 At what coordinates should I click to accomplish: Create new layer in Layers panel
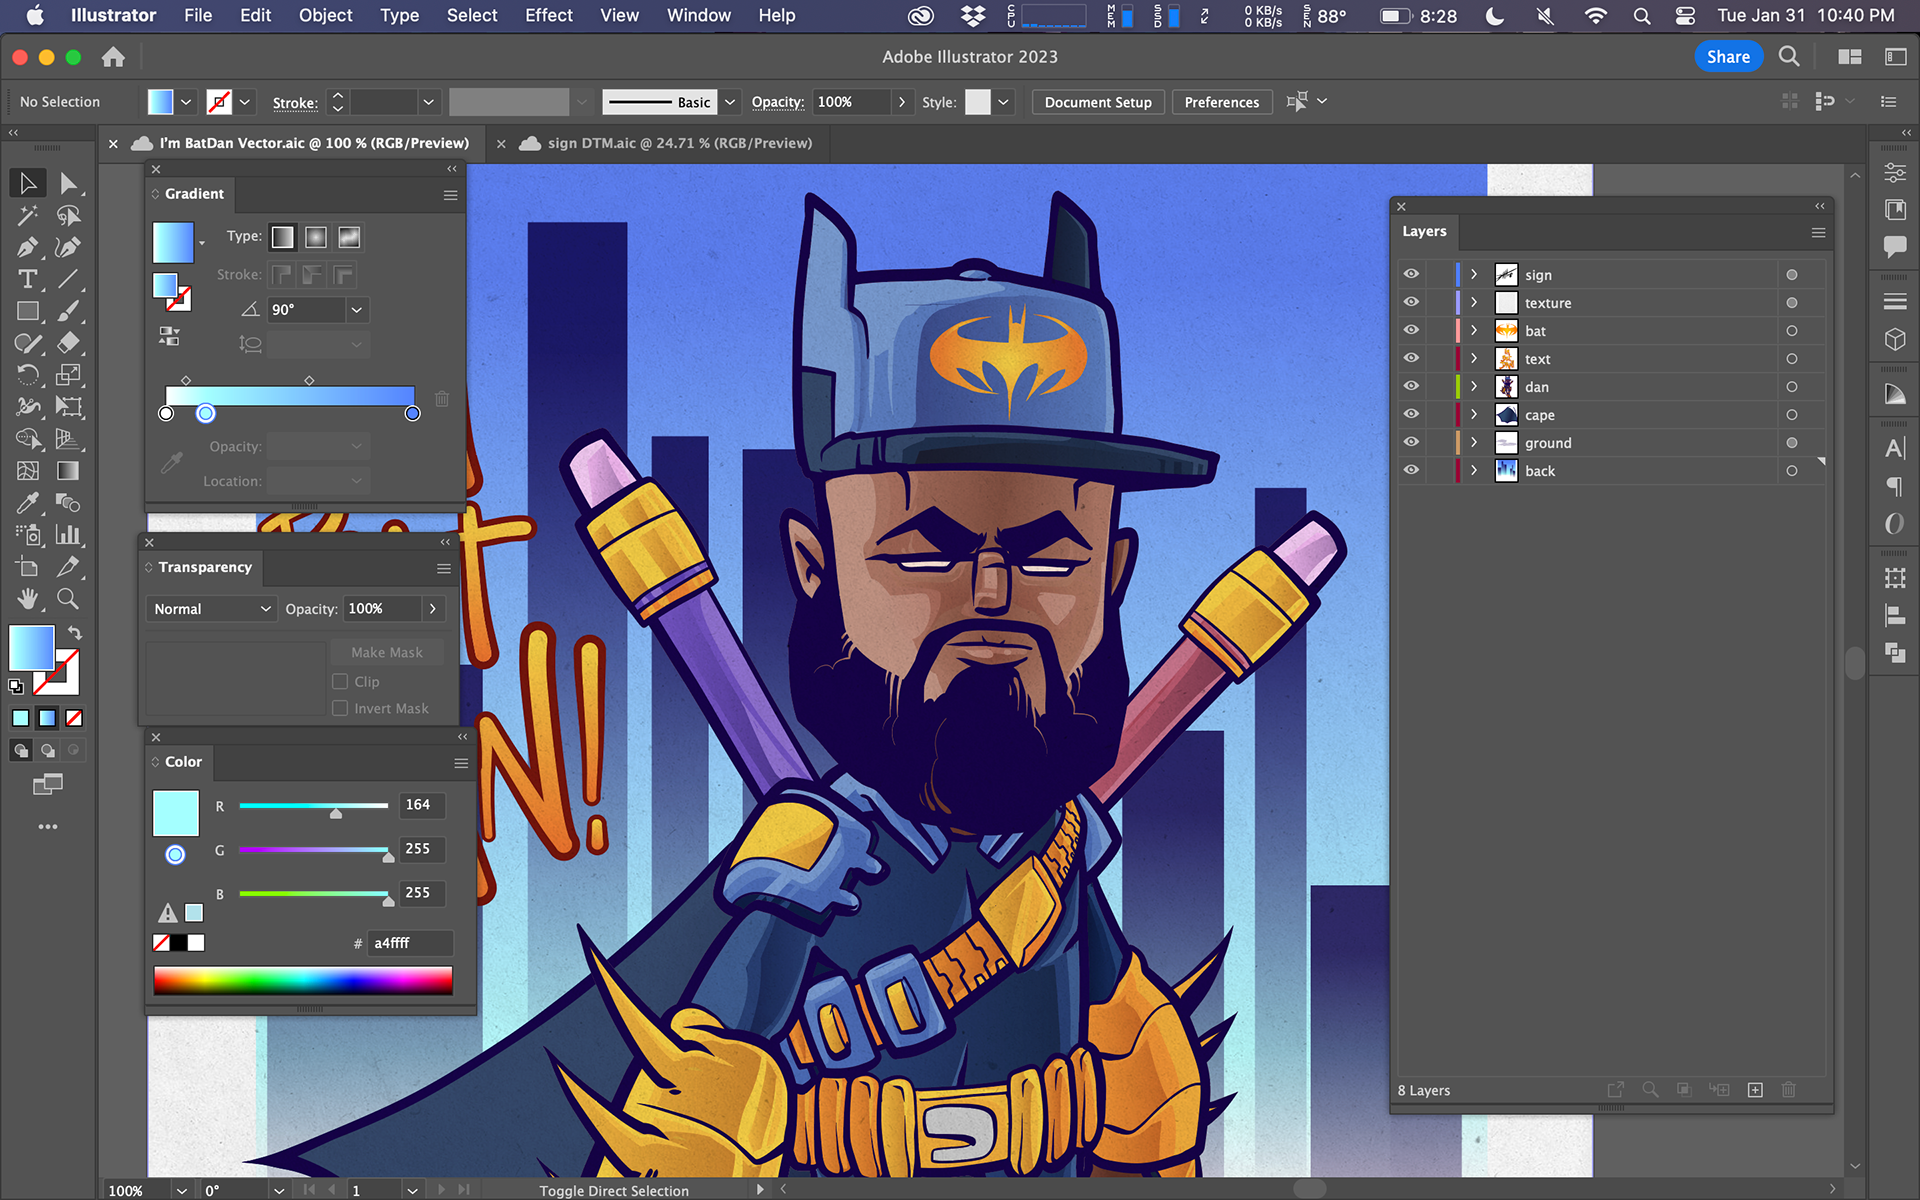(1755, 1090)
